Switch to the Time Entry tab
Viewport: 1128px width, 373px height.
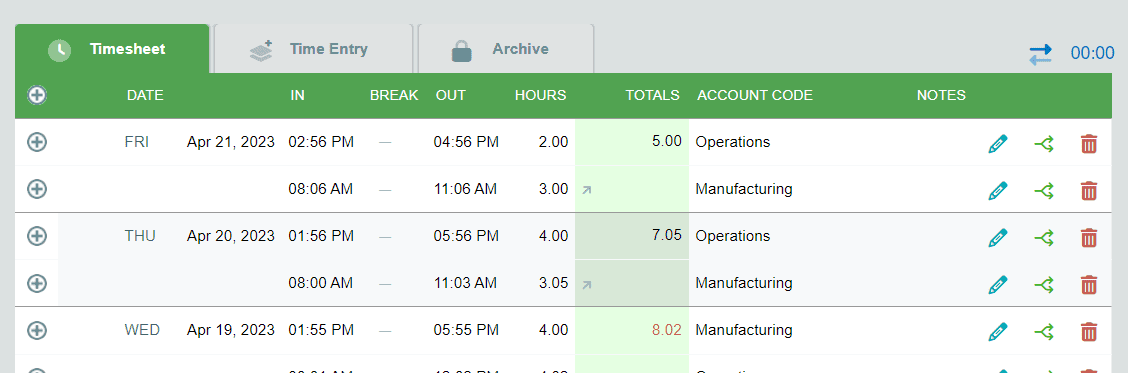coord(314,49)
